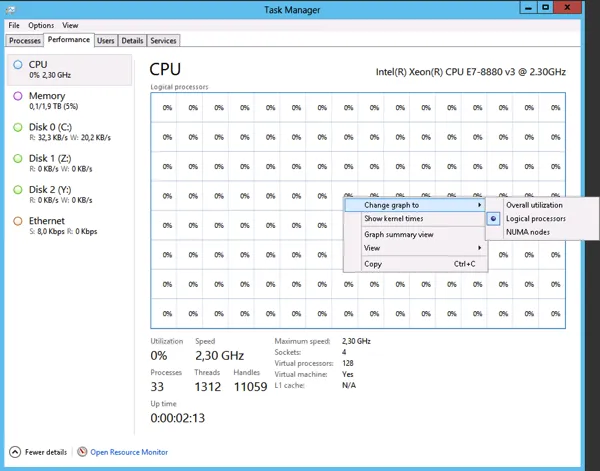Switch to the Processes tab
The height and width of the screenshot is (471, 600).
[x=24, y=41]
